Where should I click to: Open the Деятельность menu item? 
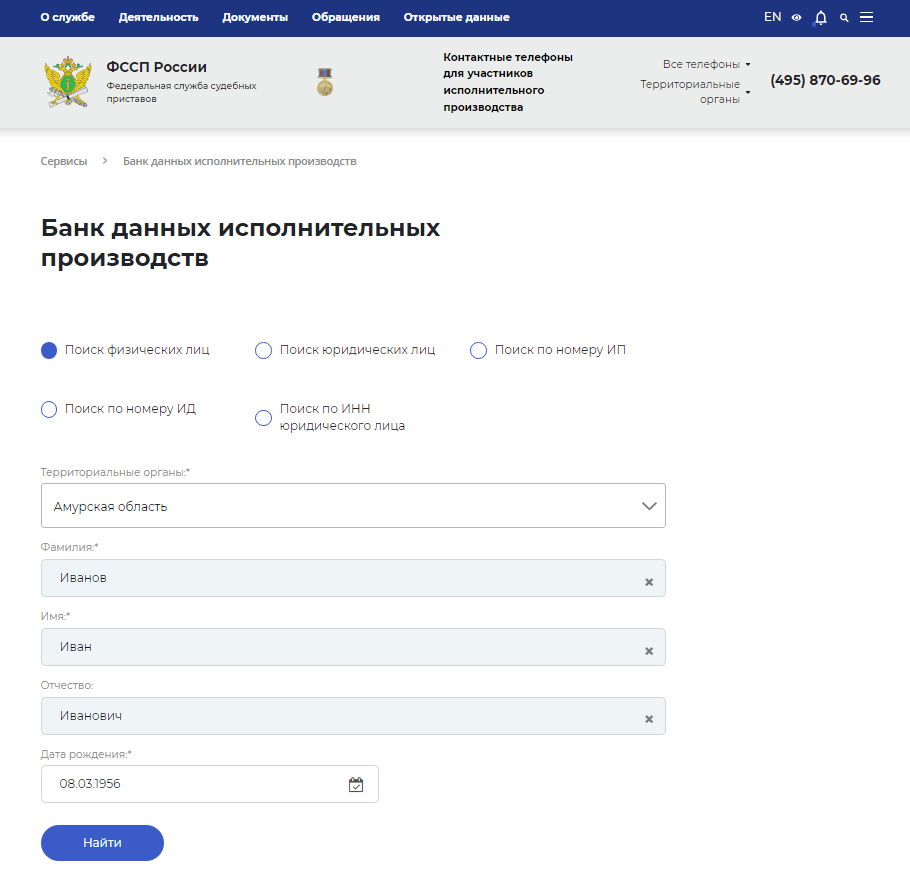click(158, 18)
